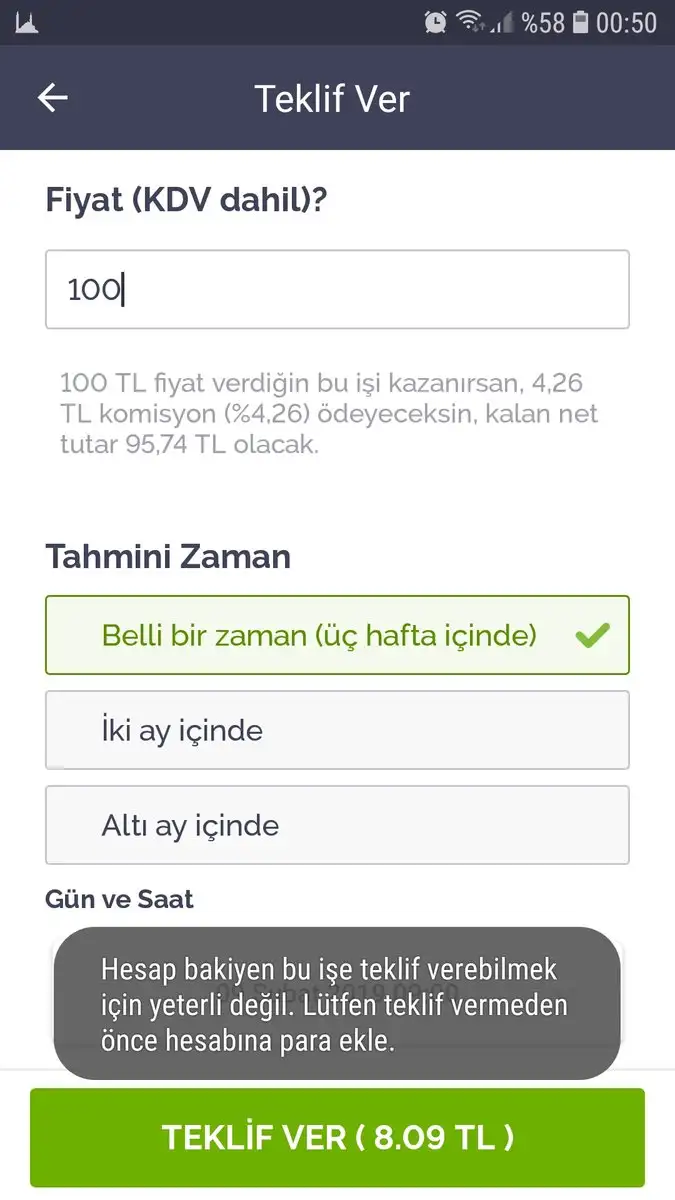Tap the notification icon at top-left
Image resolution: width=675 pixels, height=1200 pixels.
[26, 22]
